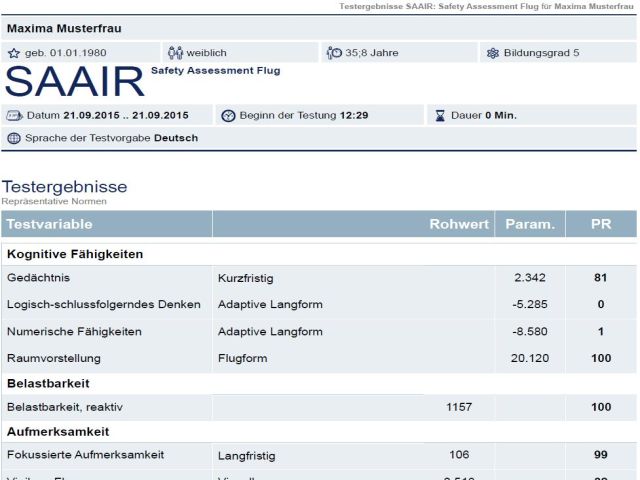Click the globe icon beside Sprache der Testvorgabe
Viewport: 640px width, 480px height.
click(14, 138)
